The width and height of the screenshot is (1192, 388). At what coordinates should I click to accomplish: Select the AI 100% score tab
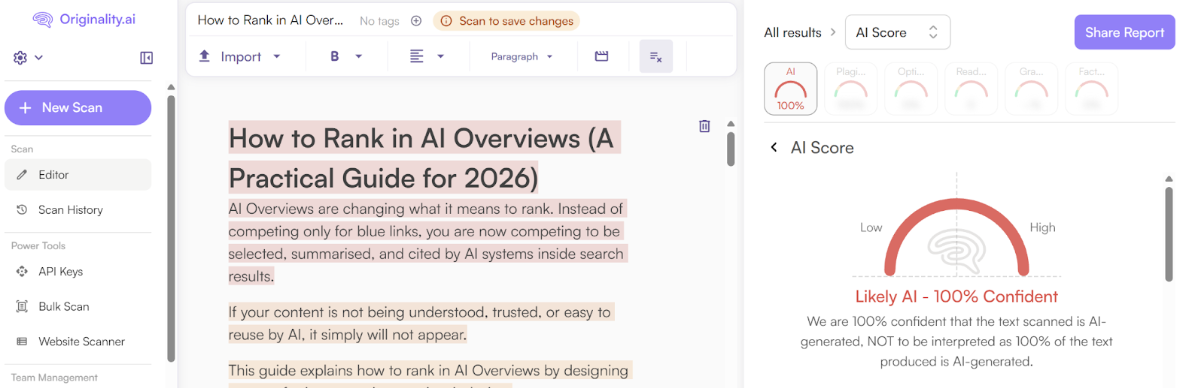point(791,89)
